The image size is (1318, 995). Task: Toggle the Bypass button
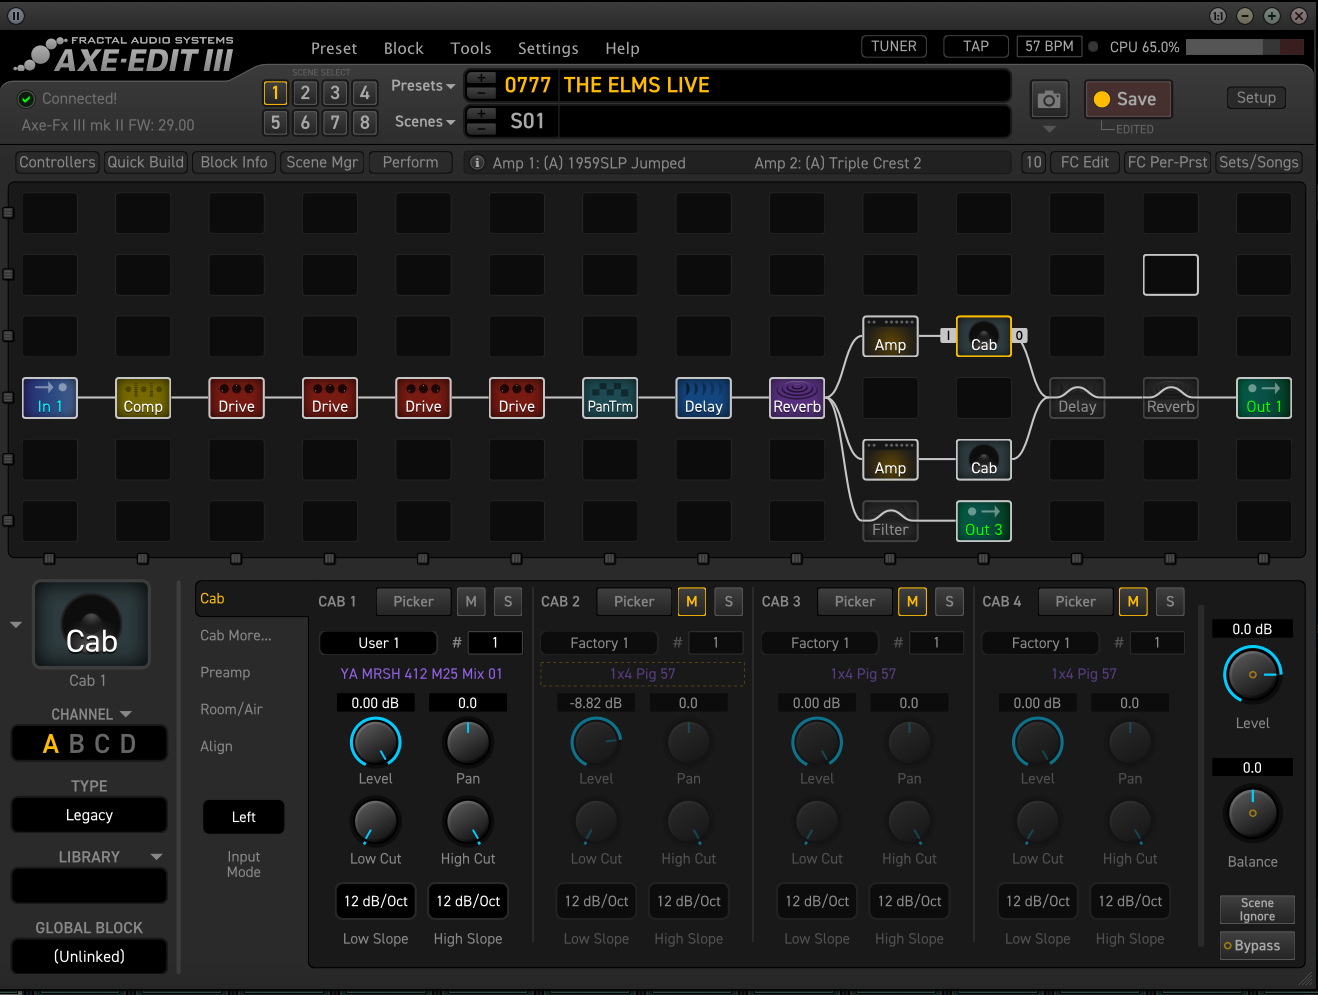click(1257, 945)
